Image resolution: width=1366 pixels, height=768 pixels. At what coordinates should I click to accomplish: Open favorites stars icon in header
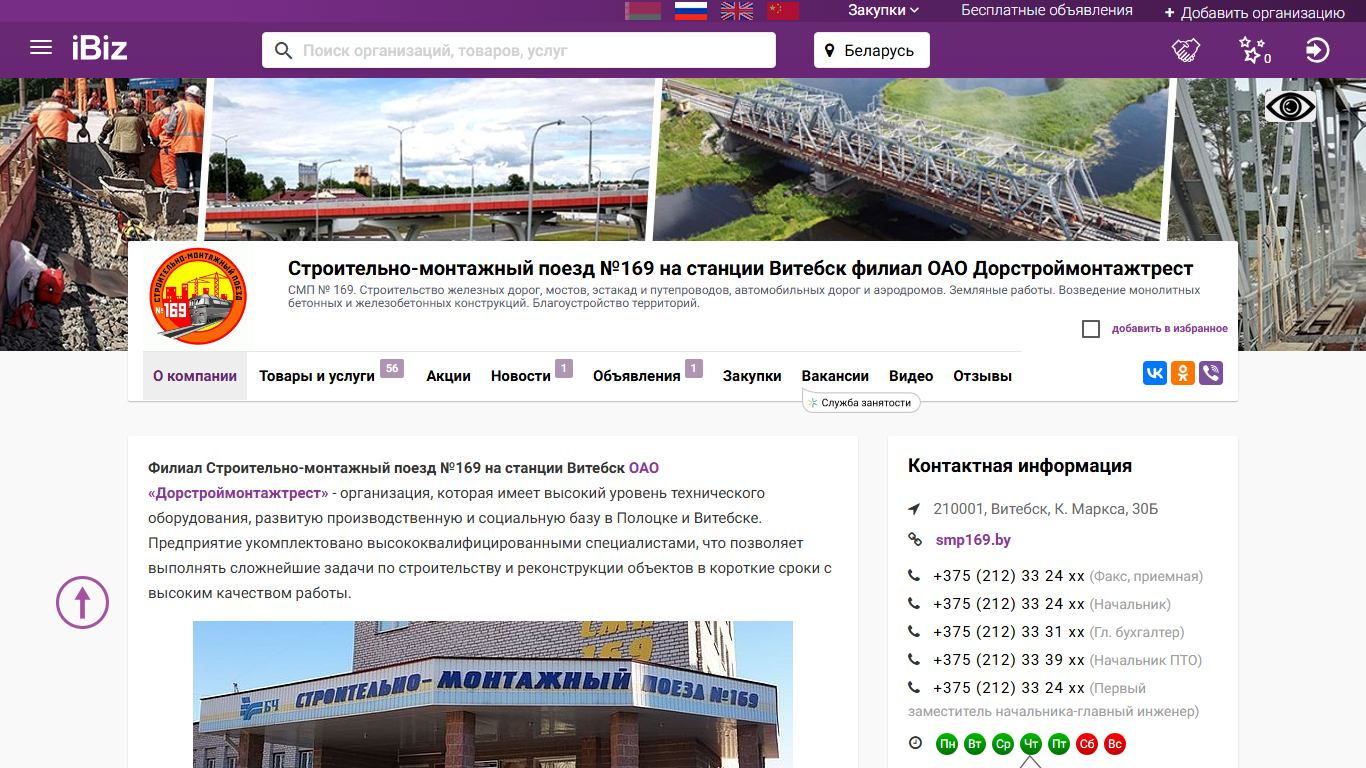[x=1253, y=50]
